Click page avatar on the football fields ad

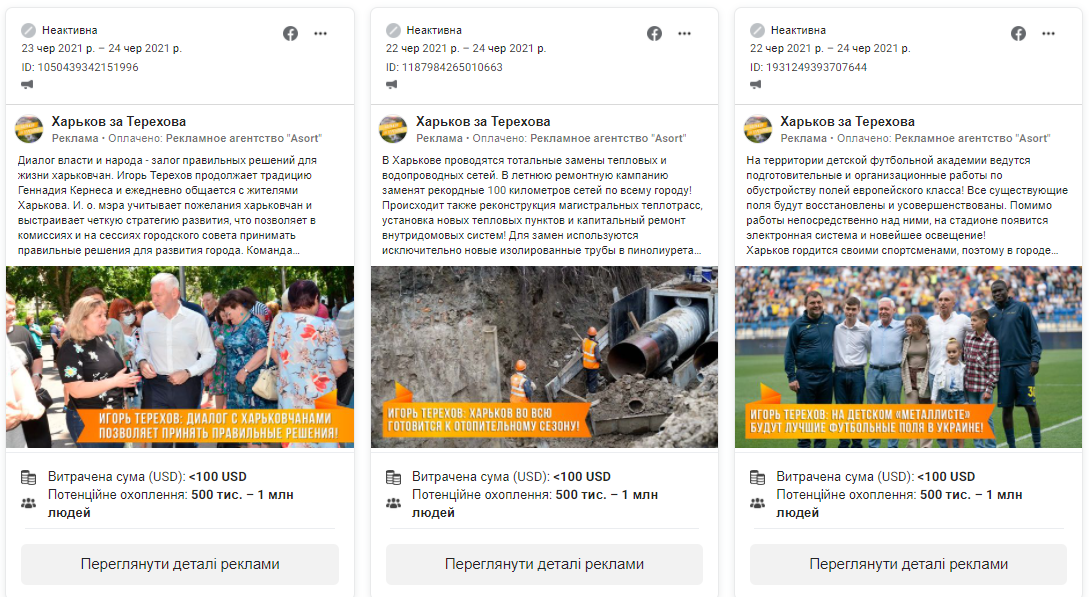[x=758, y=129]
